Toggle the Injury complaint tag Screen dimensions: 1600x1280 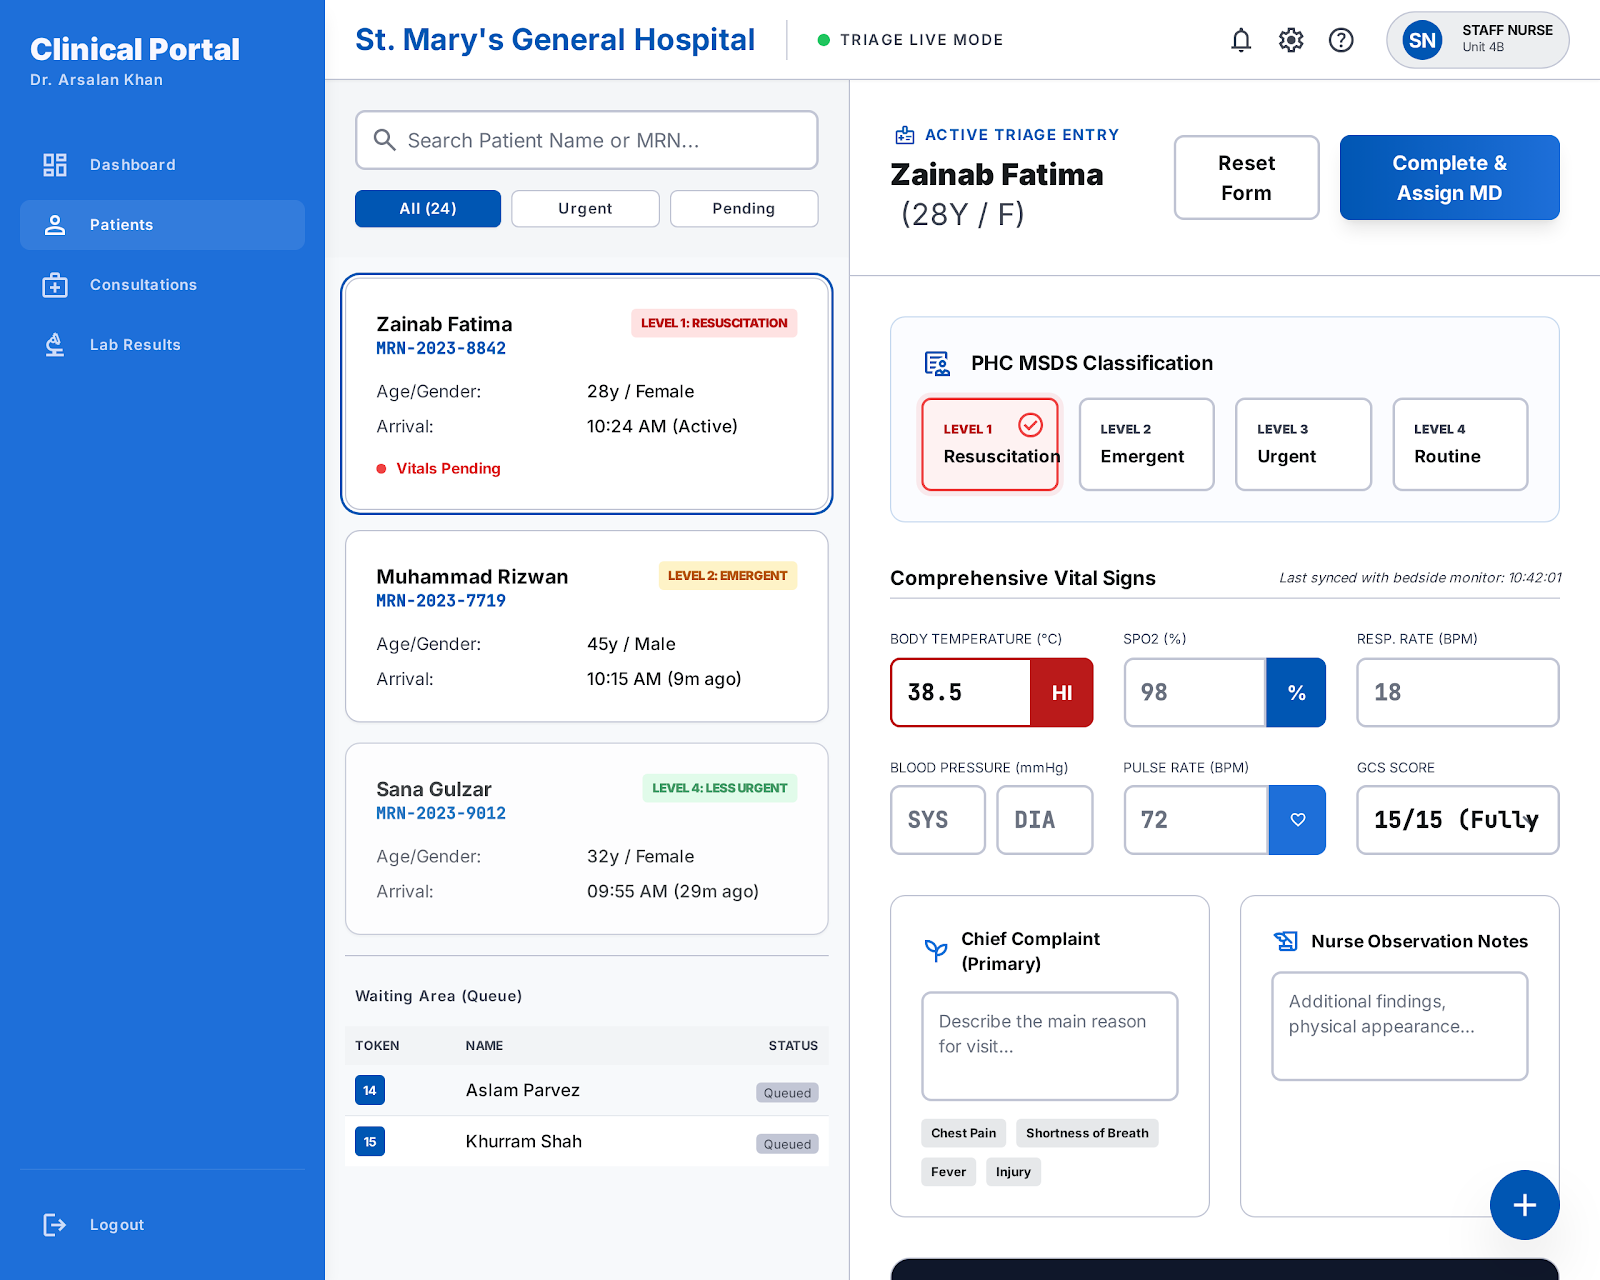1013,1172
